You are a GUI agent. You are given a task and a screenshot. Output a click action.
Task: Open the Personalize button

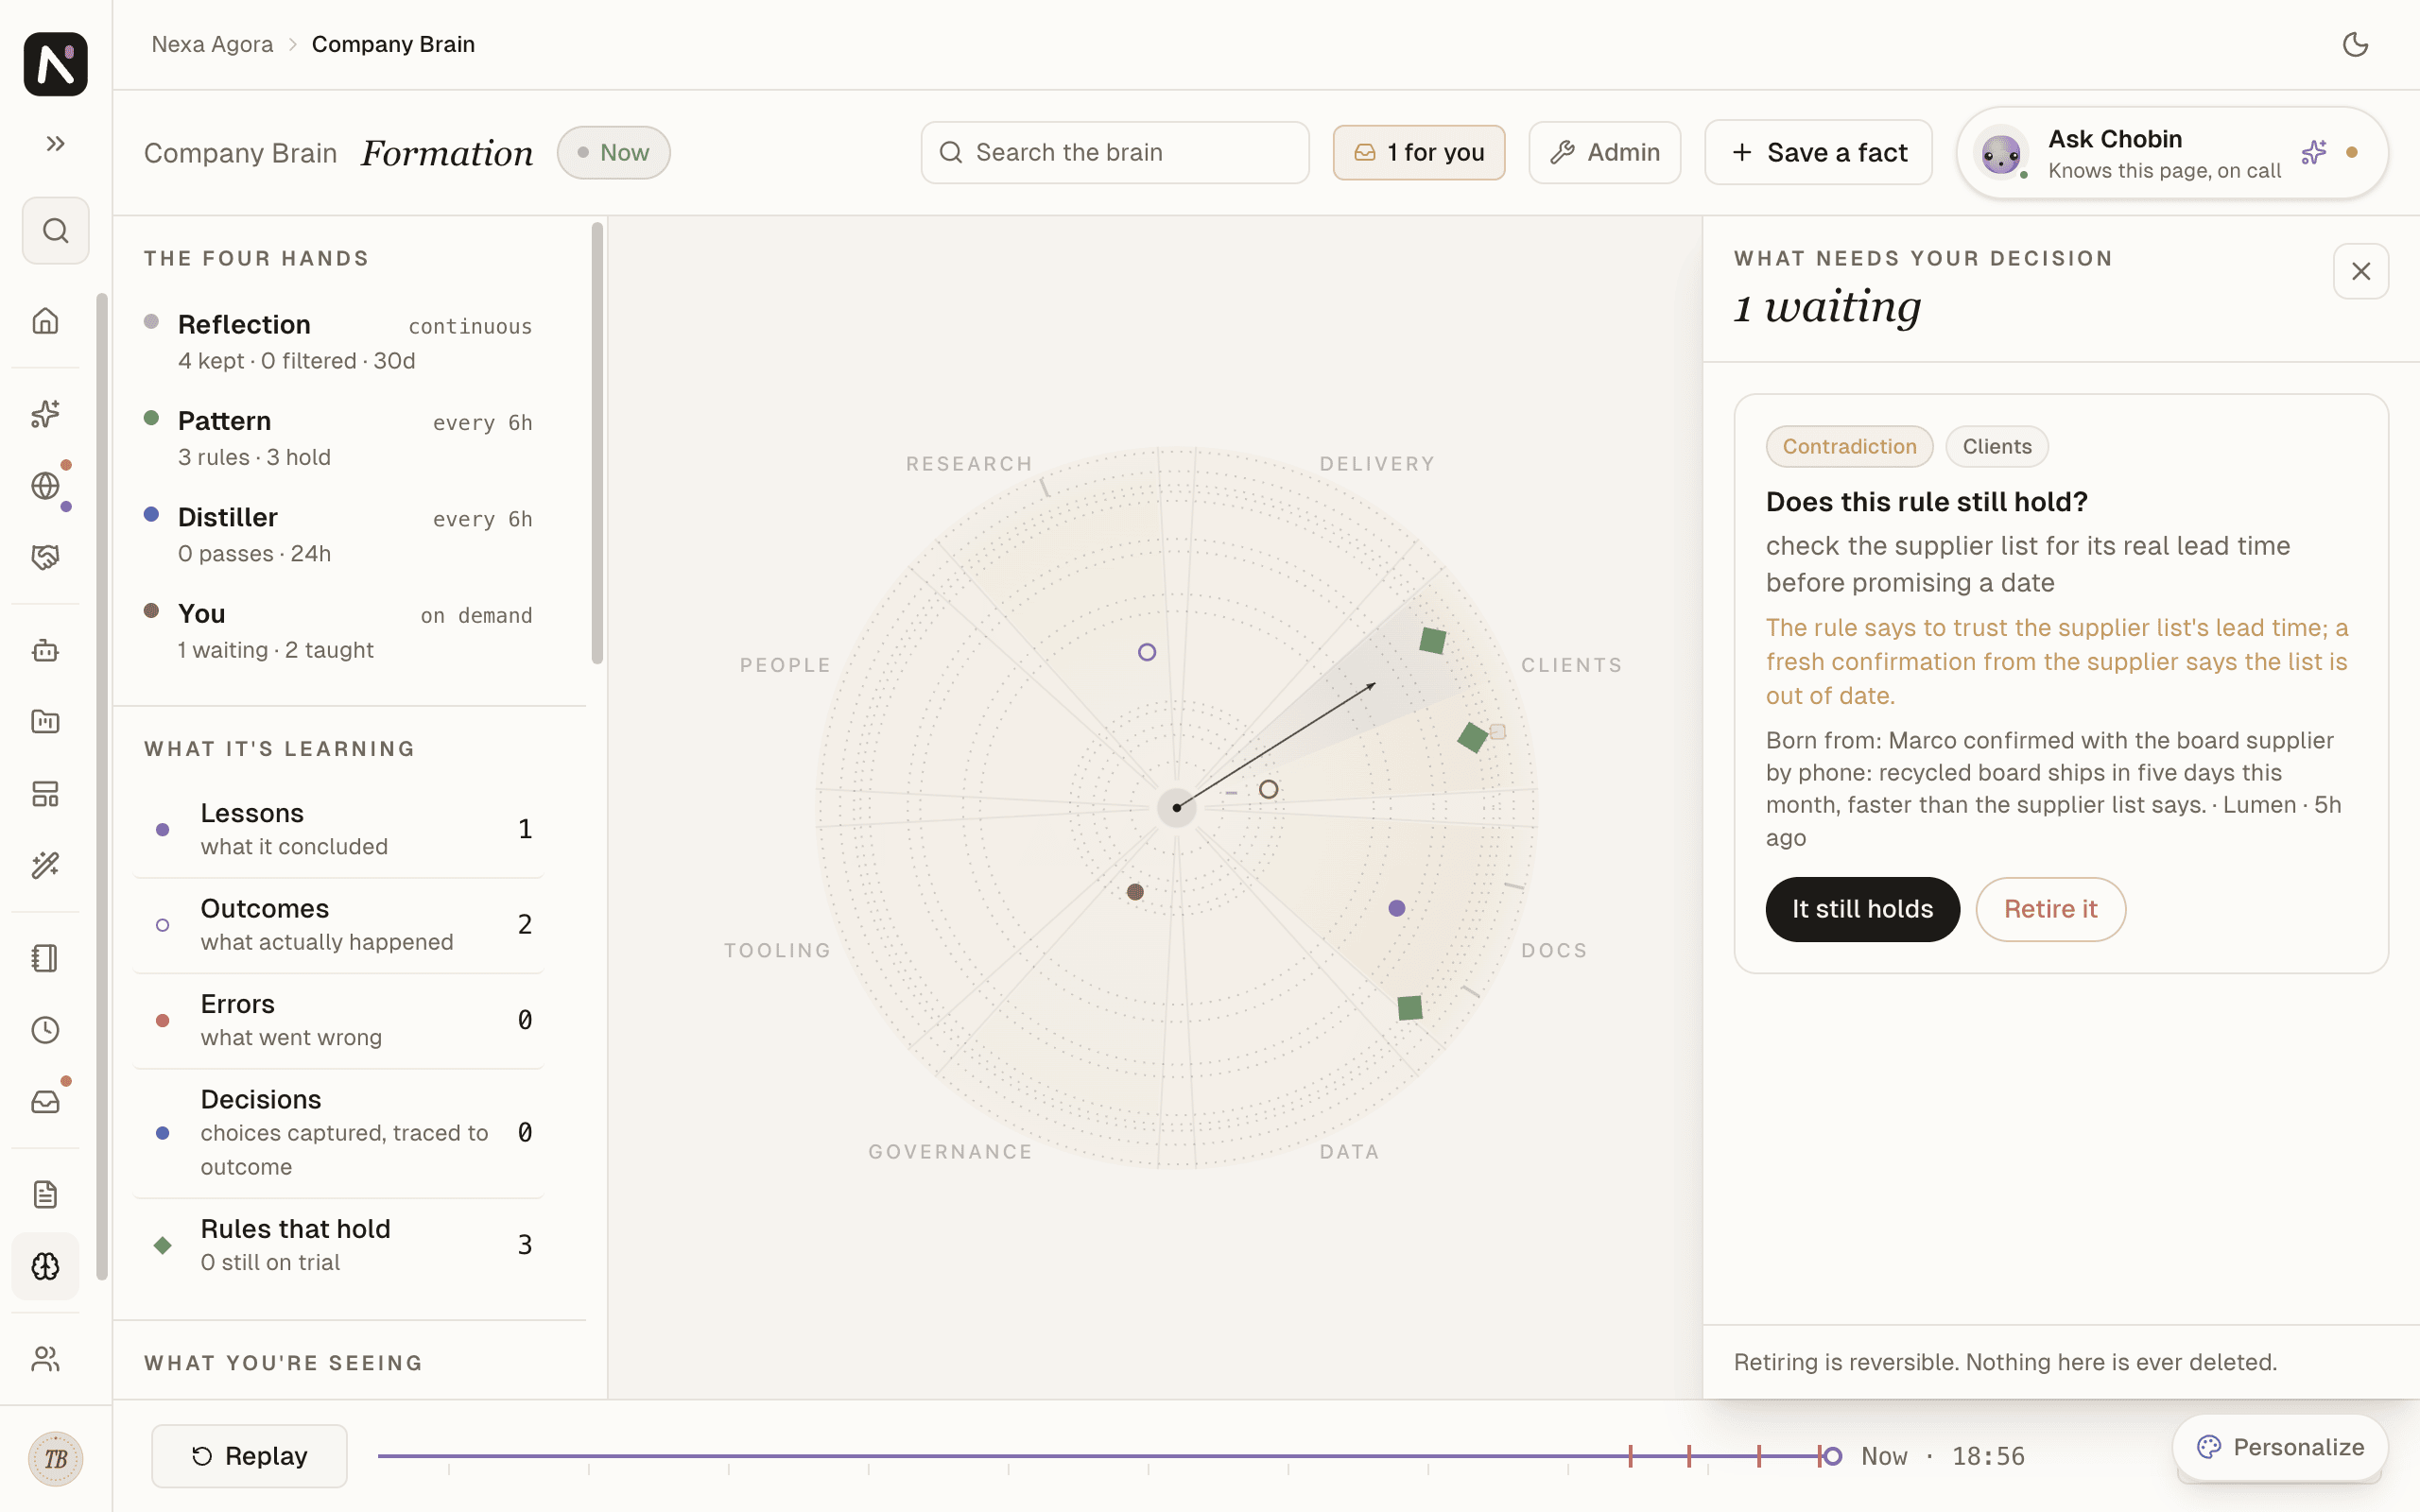coord(2280,1447)
